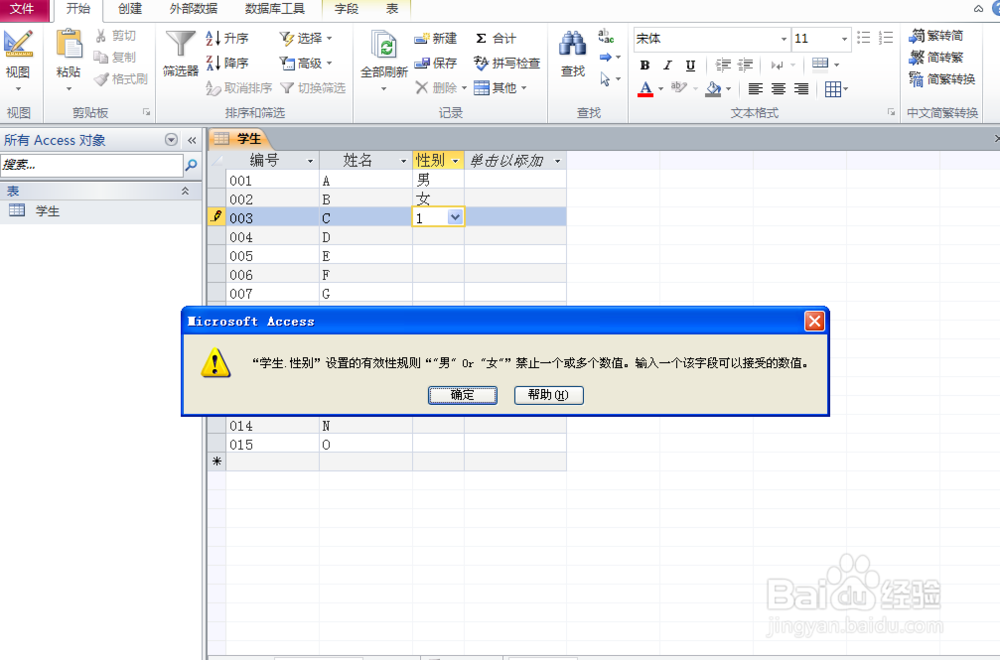Click 确定 in the Access dialog
Image resolution: width=1000 pixels, height=660 pixels.
(x=462, y=395)
